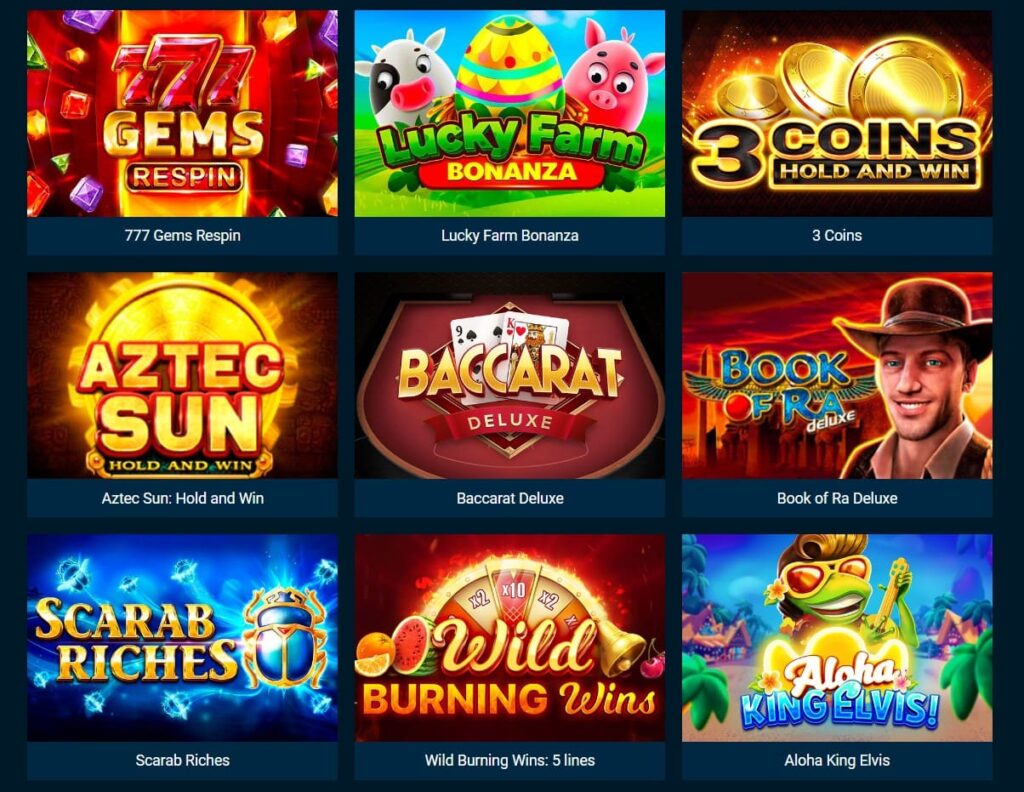
Task: Launch the Wild Burning Wins thumbnail
Action: click(x=509, y=638)
